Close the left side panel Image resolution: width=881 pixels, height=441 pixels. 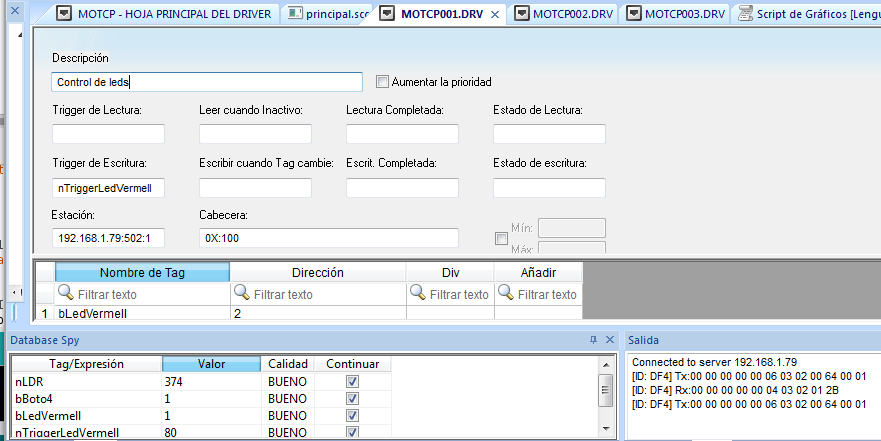coord(15,10)
